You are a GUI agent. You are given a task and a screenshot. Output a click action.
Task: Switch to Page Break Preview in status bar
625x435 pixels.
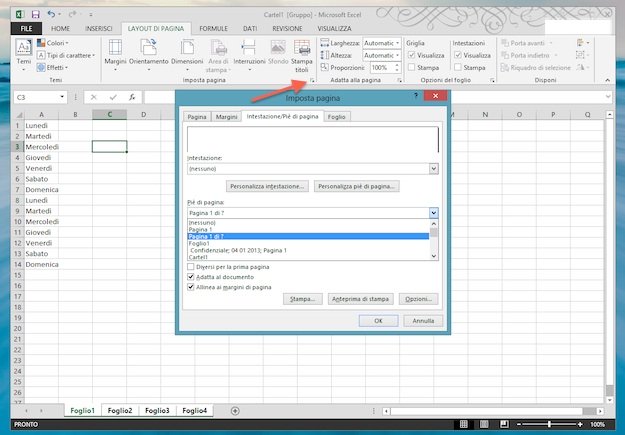pyautogui.click(x=504, y=424)
